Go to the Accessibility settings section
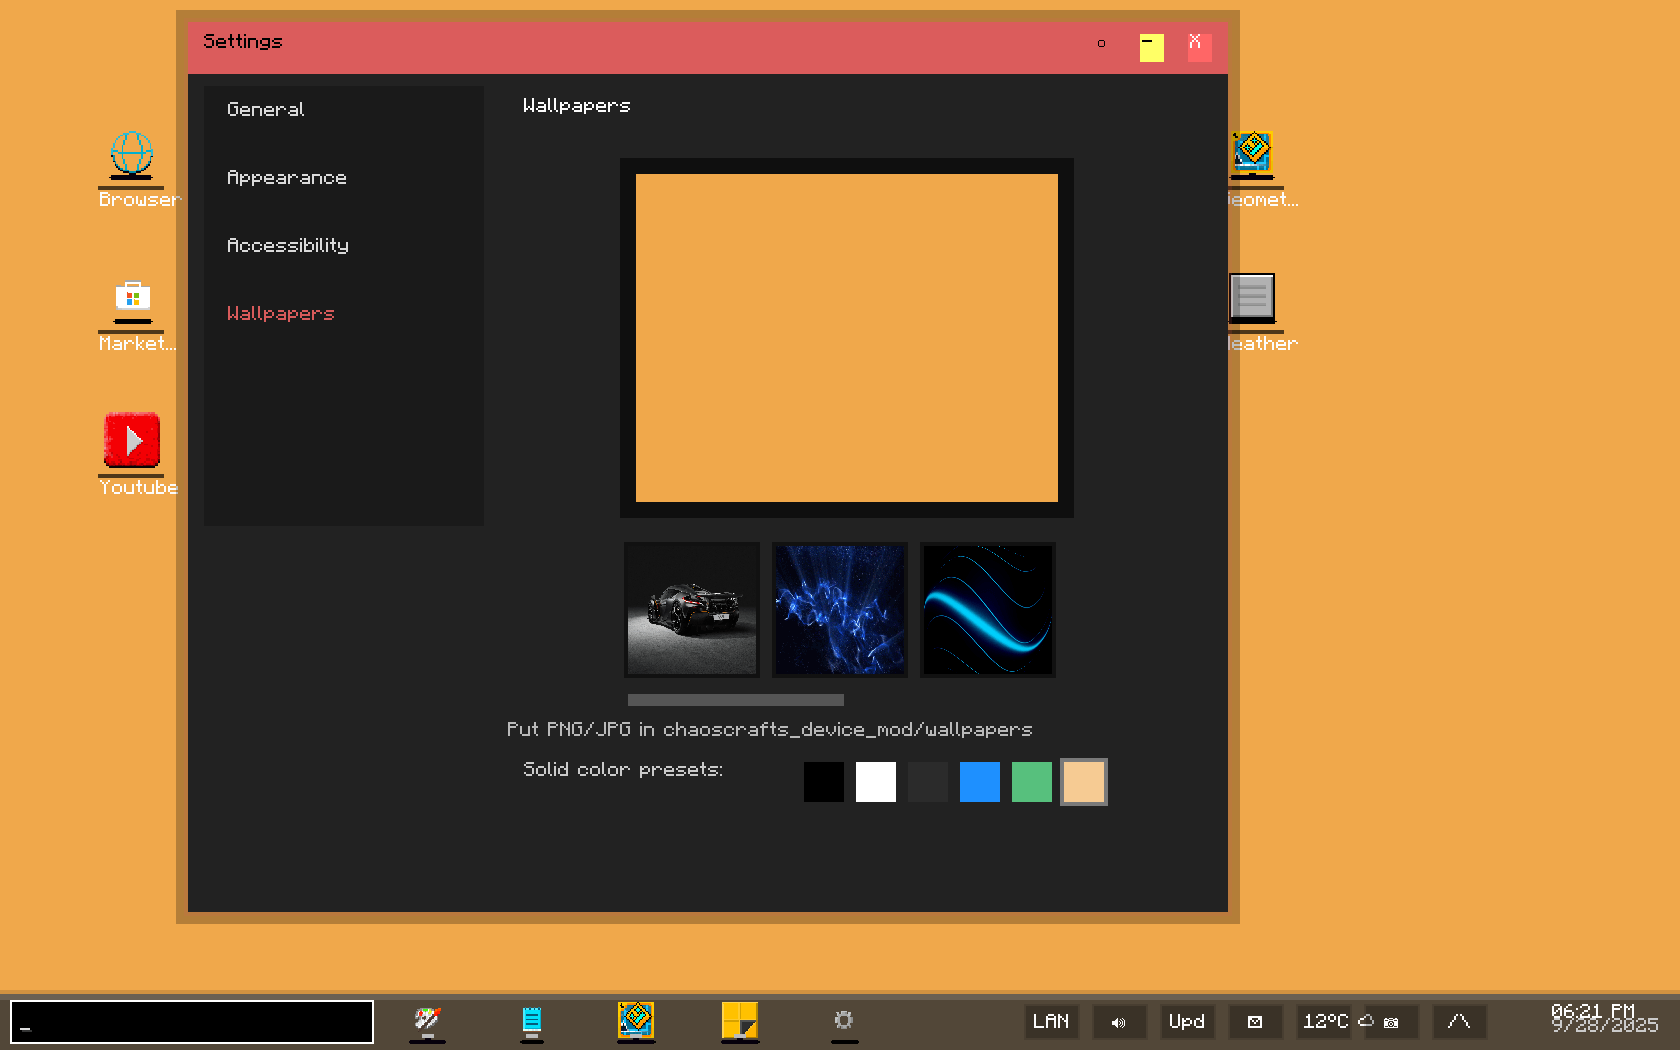The image size is (1680, 1050). 288,246
